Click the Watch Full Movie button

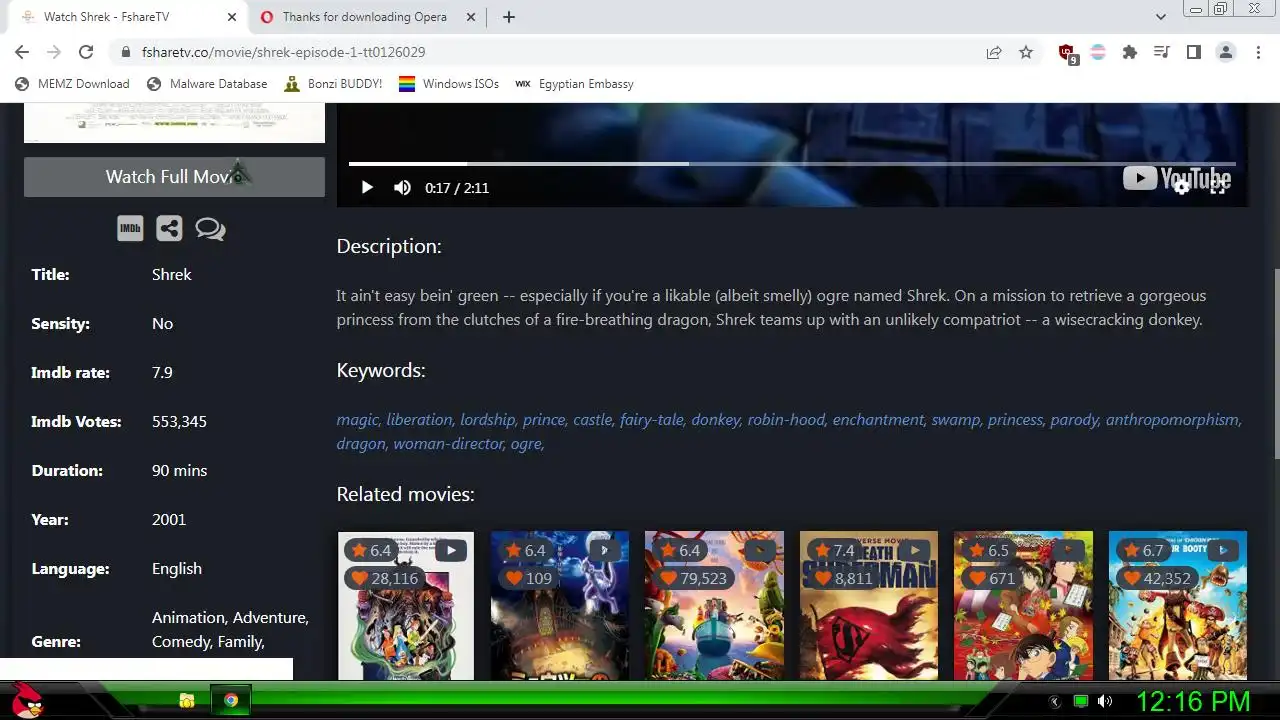tap(174, 177)
